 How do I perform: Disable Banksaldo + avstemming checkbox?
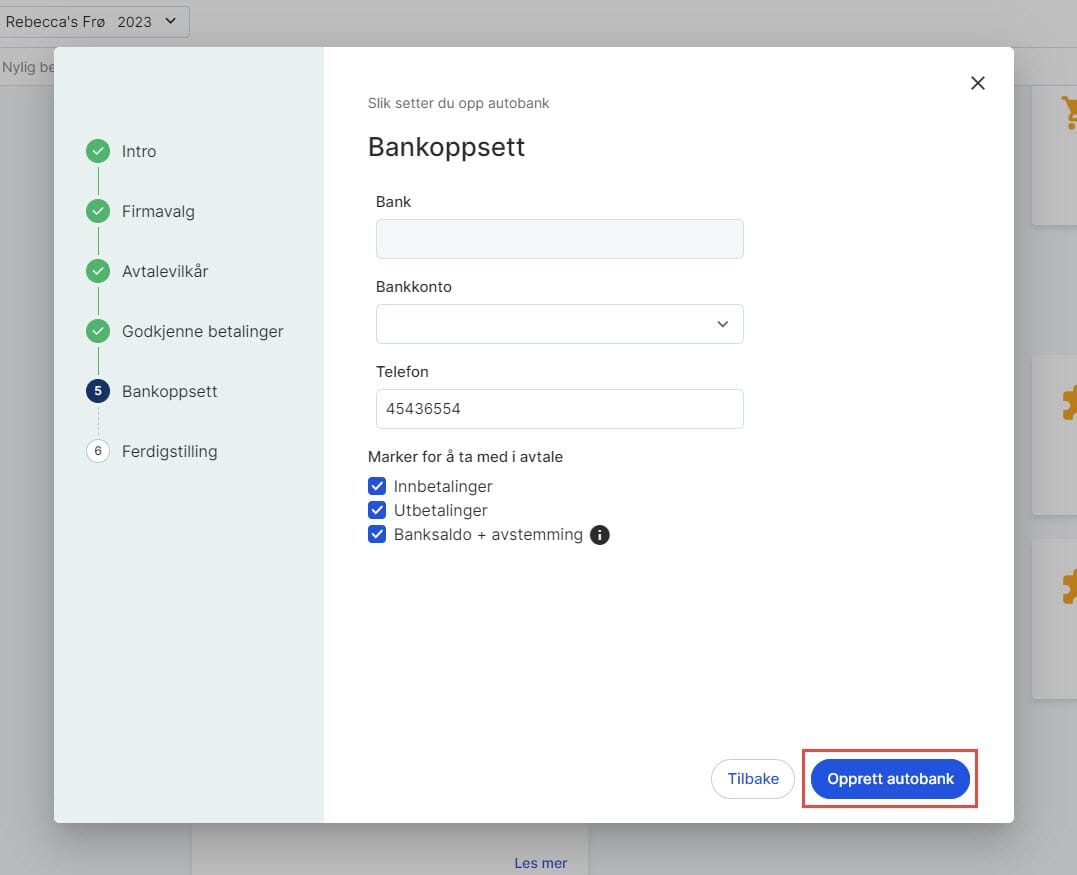pos(377,534)
